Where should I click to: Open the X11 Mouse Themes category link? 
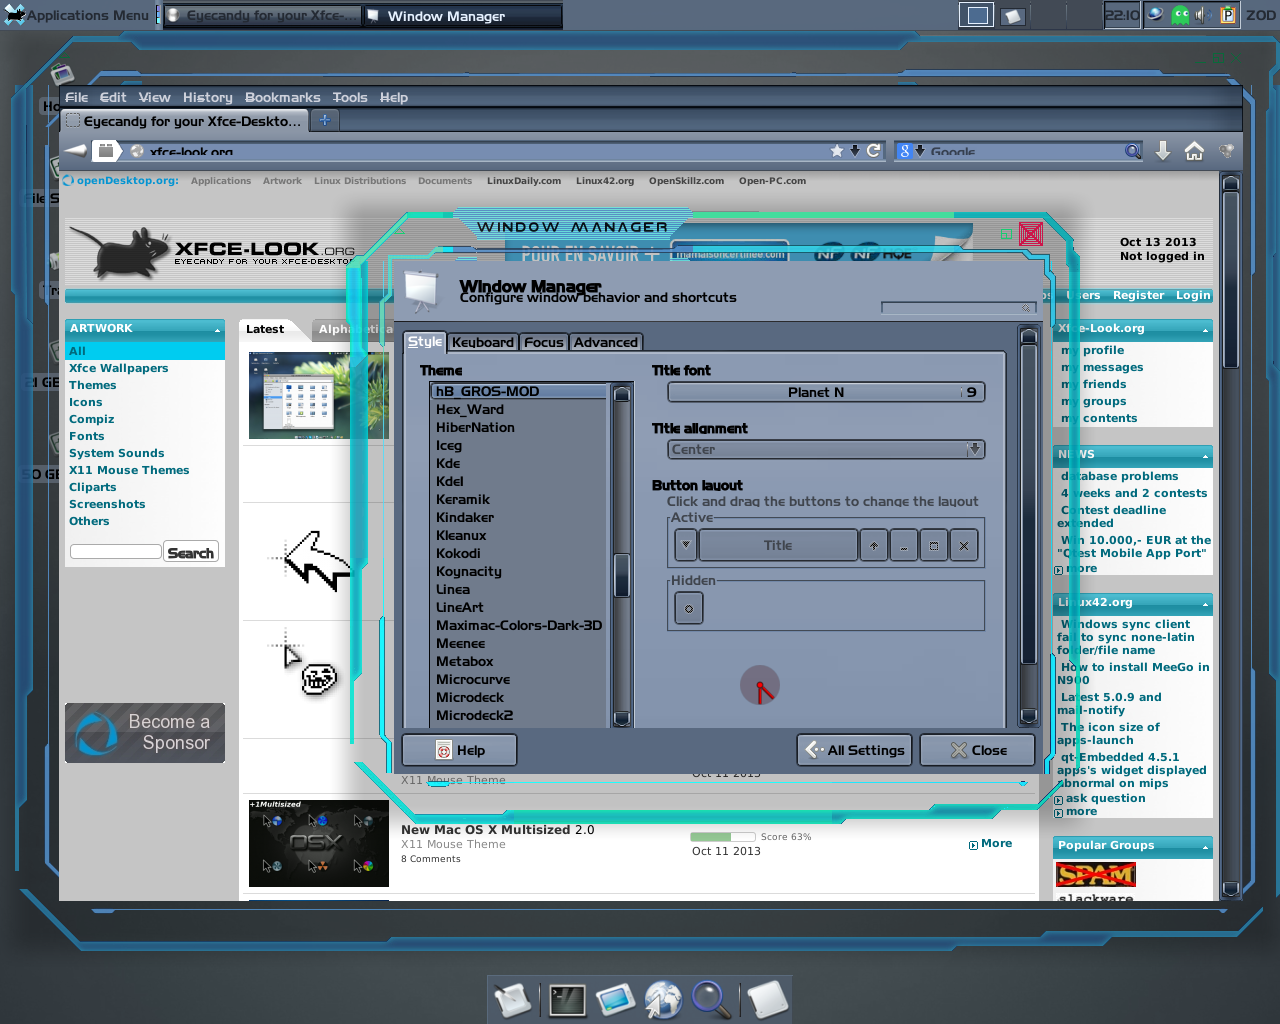(x=129, y=470)
